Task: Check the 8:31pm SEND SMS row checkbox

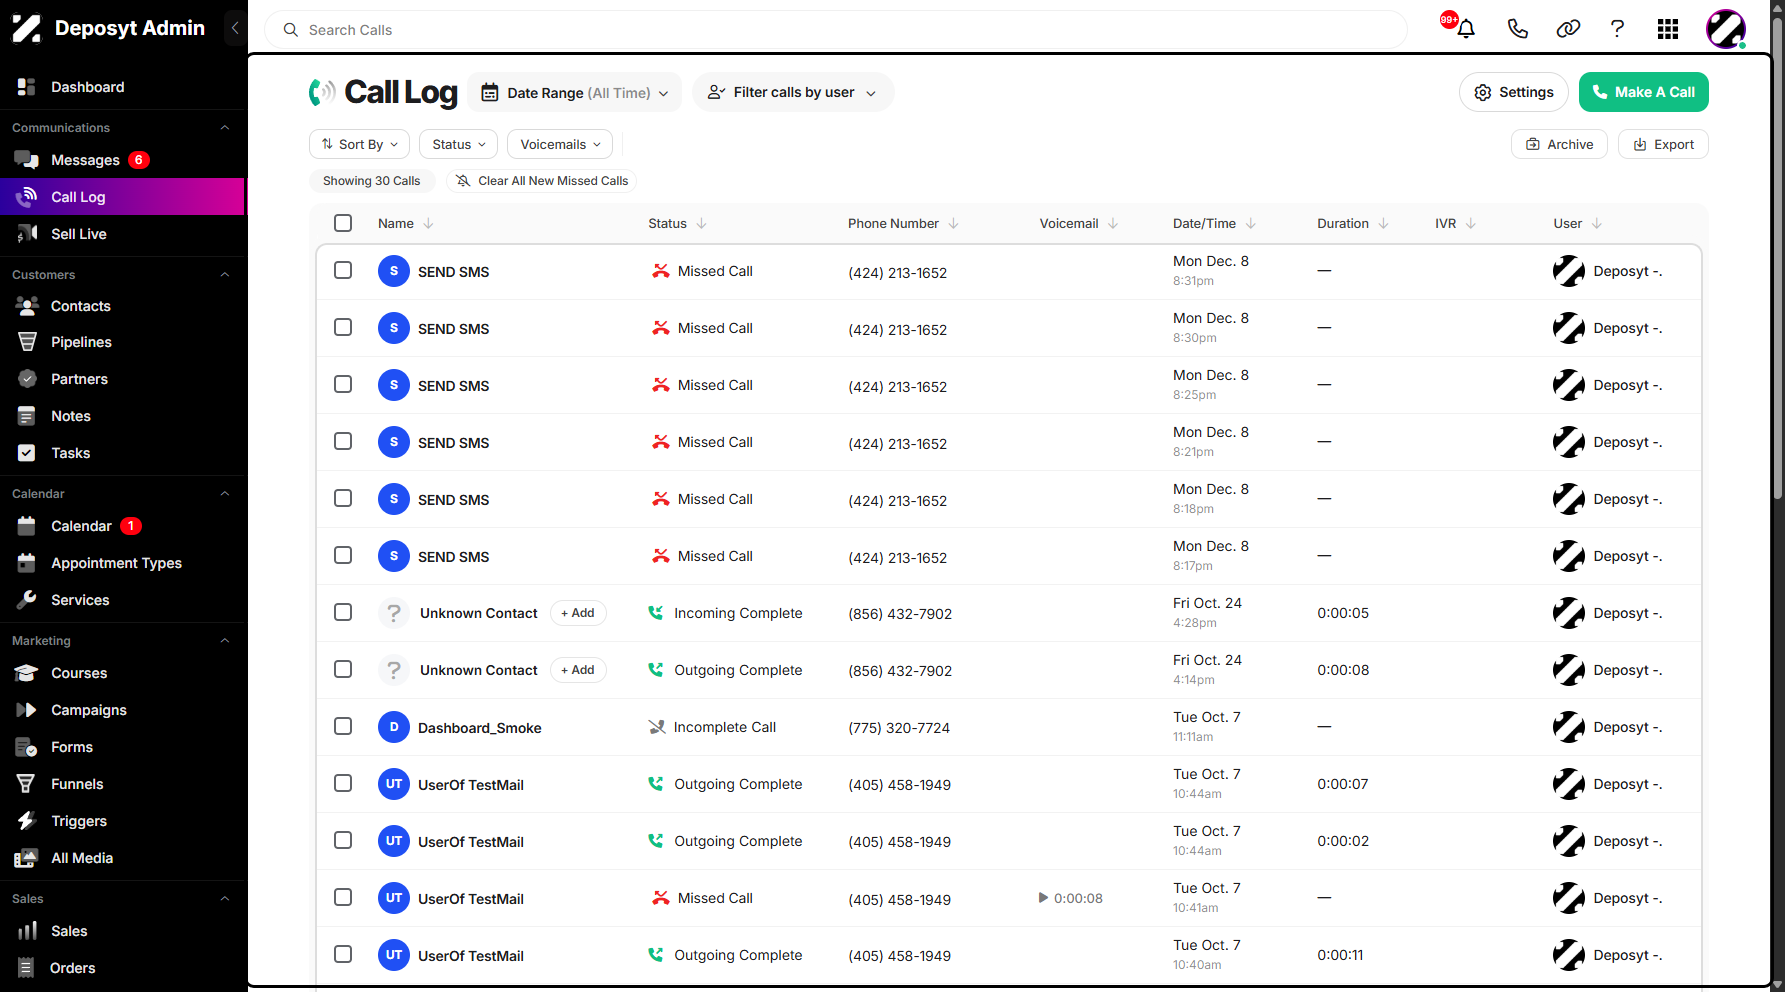Action: point(343,270)
